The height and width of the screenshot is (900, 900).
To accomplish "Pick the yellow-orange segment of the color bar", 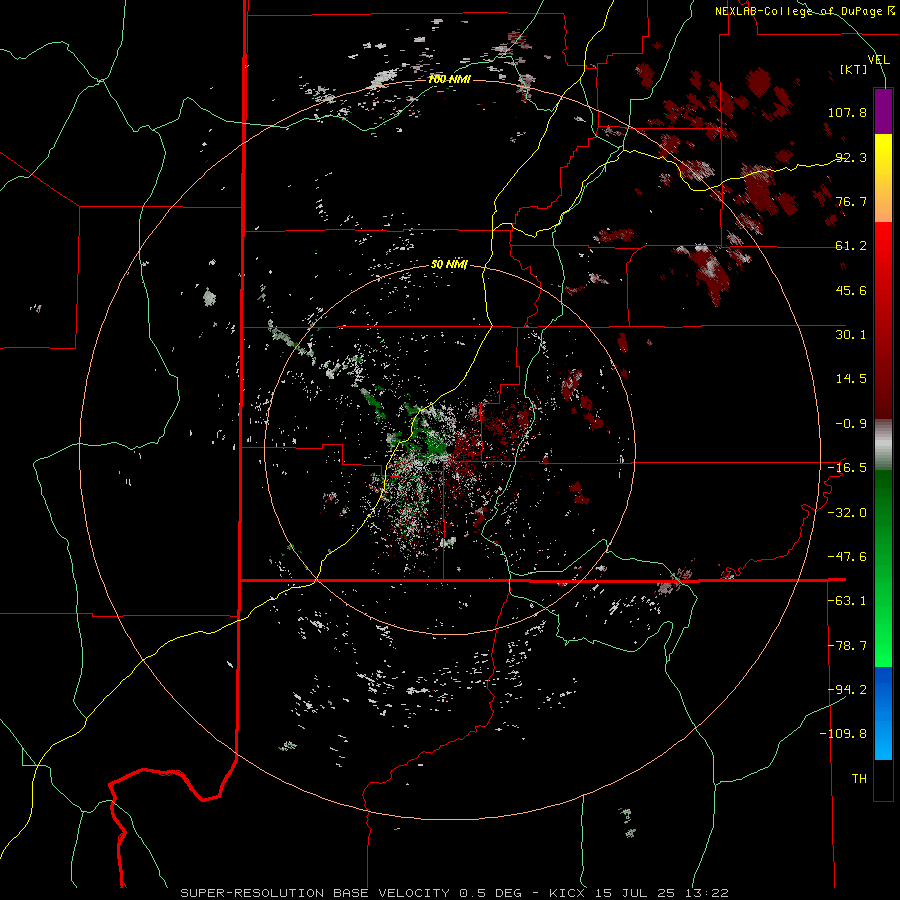I will tap(883, 178).
